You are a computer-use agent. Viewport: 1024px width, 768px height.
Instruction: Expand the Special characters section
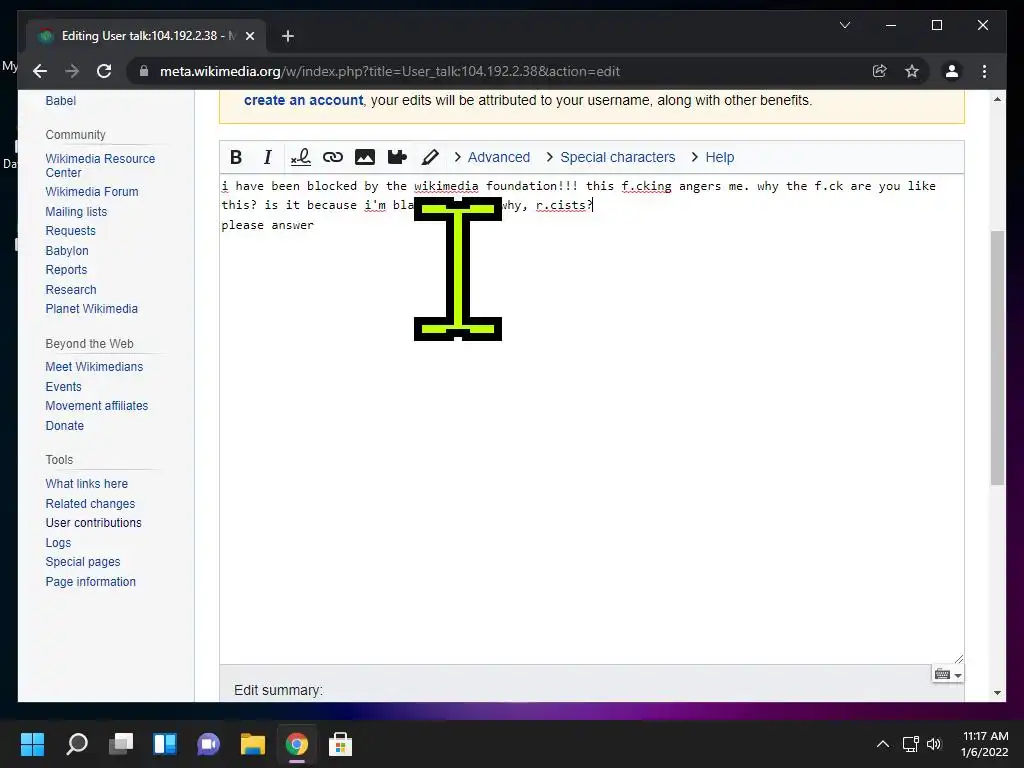[x=610, y=157]
